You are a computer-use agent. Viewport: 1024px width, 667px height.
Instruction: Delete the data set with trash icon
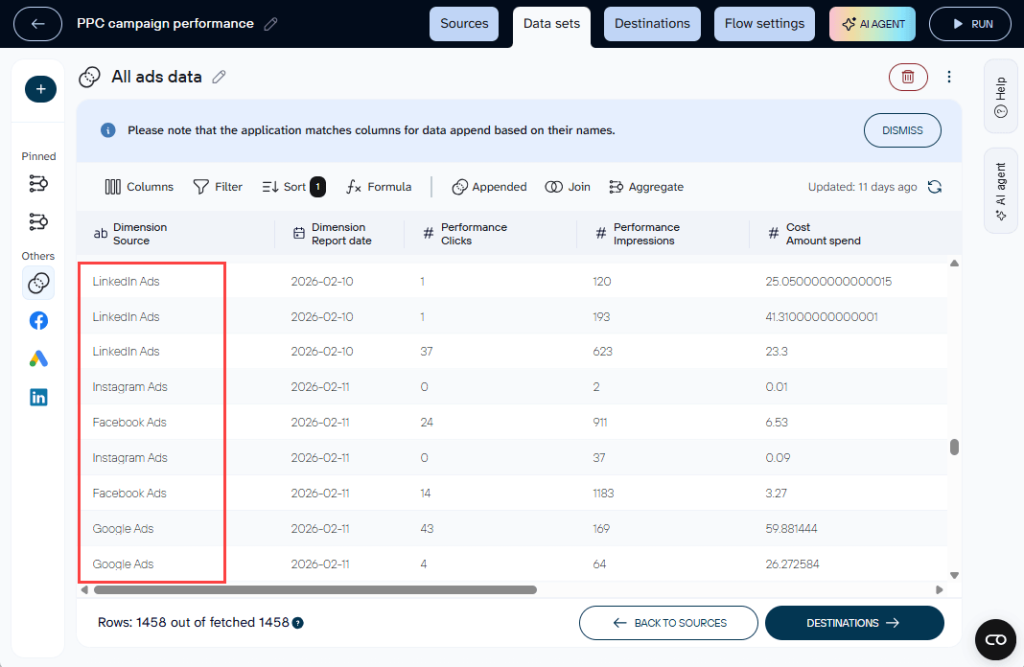click(907, 77)
